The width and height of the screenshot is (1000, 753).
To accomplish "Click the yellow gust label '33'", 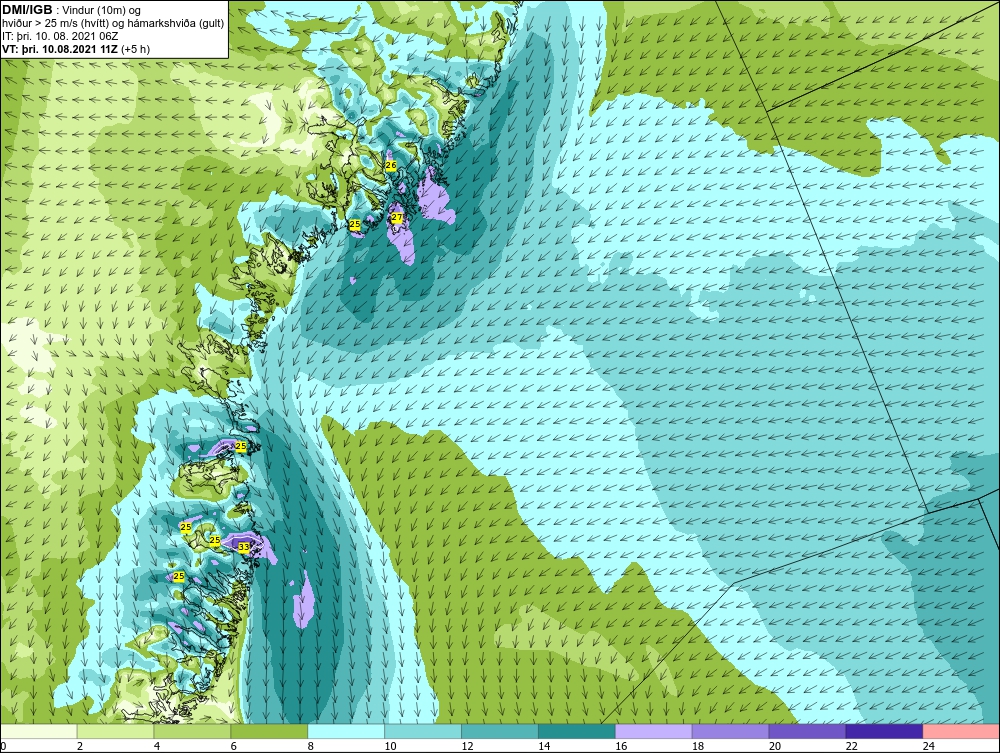I will (244, 547).
